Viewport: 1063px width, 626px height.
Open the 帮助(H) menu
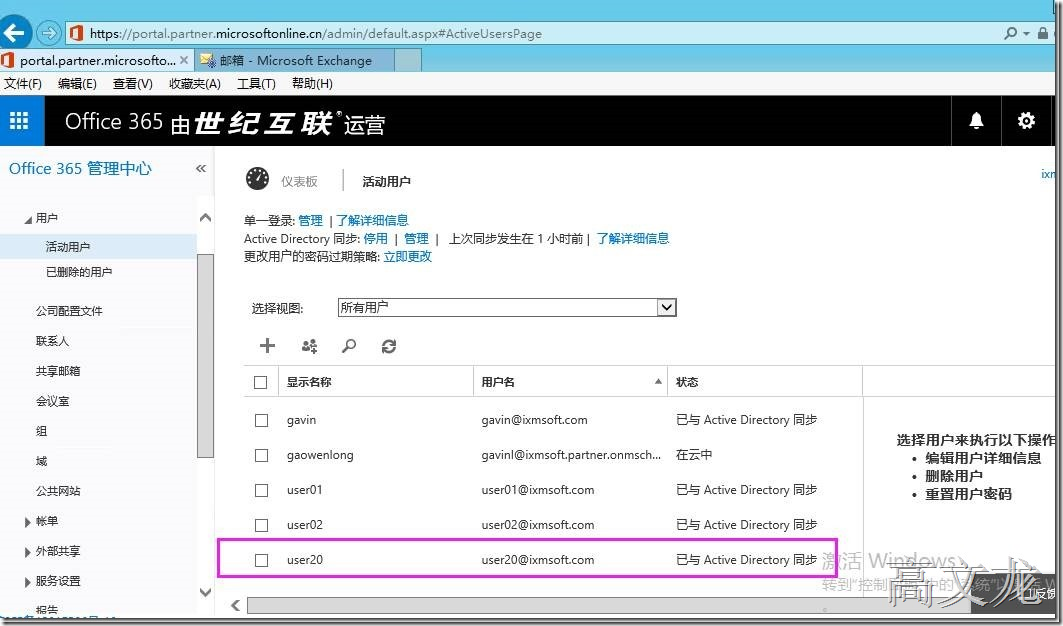[x=312, y=83]
